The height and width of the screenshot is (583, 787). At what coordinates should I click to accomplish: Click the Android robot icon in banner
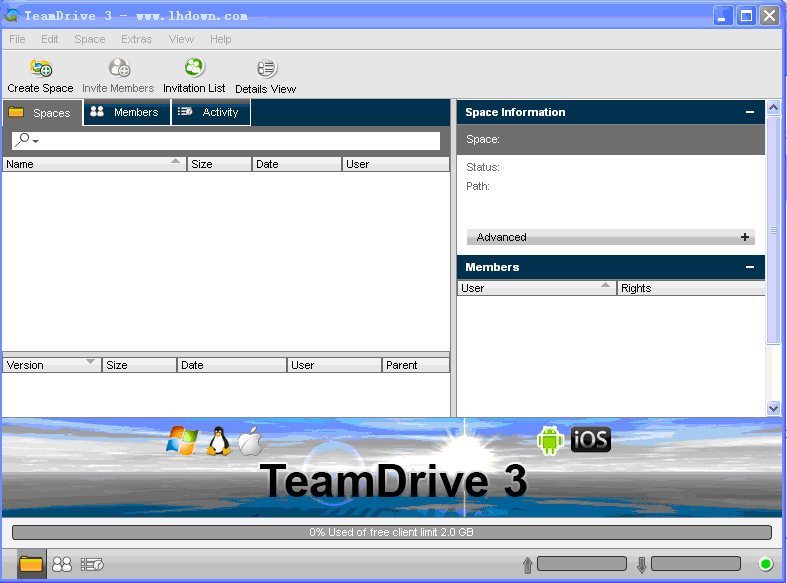(550, 440)
